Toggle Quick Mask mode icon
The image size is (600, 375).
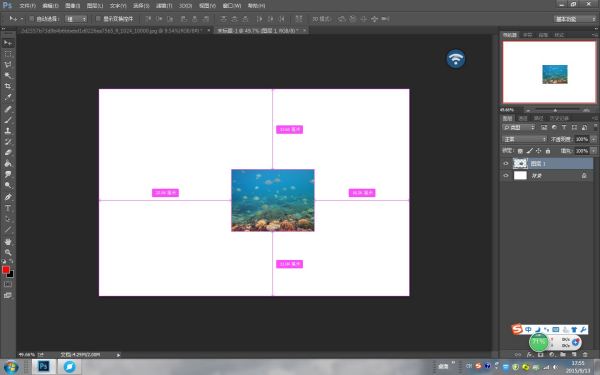[x=8, y=284]
